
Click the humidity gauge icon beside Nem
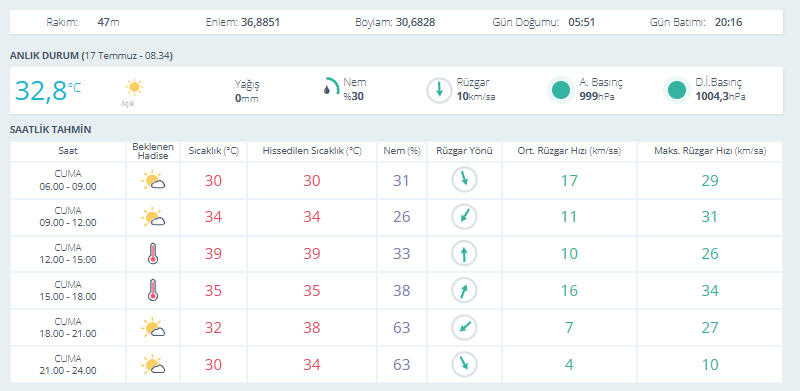(x=332, y=87)
